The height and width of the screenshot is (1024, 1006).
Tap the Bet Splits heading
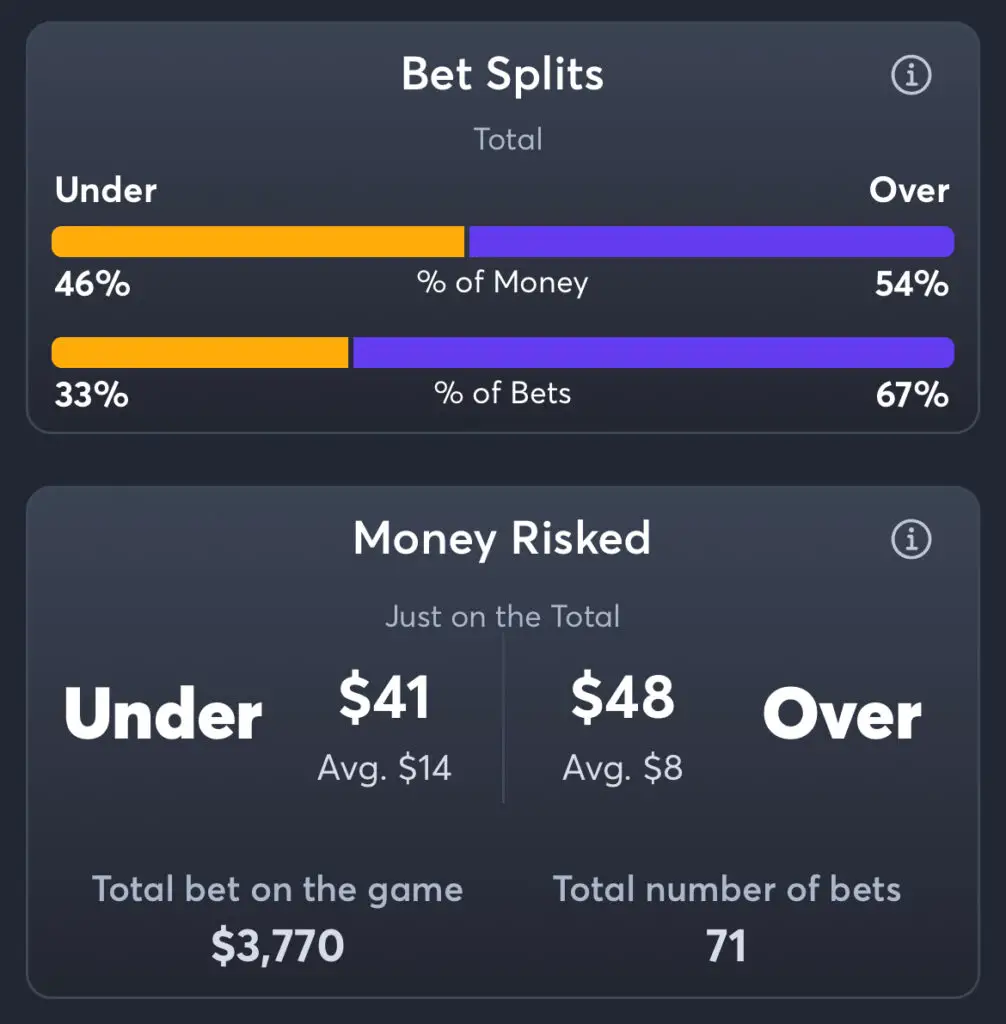coord(502,74)
